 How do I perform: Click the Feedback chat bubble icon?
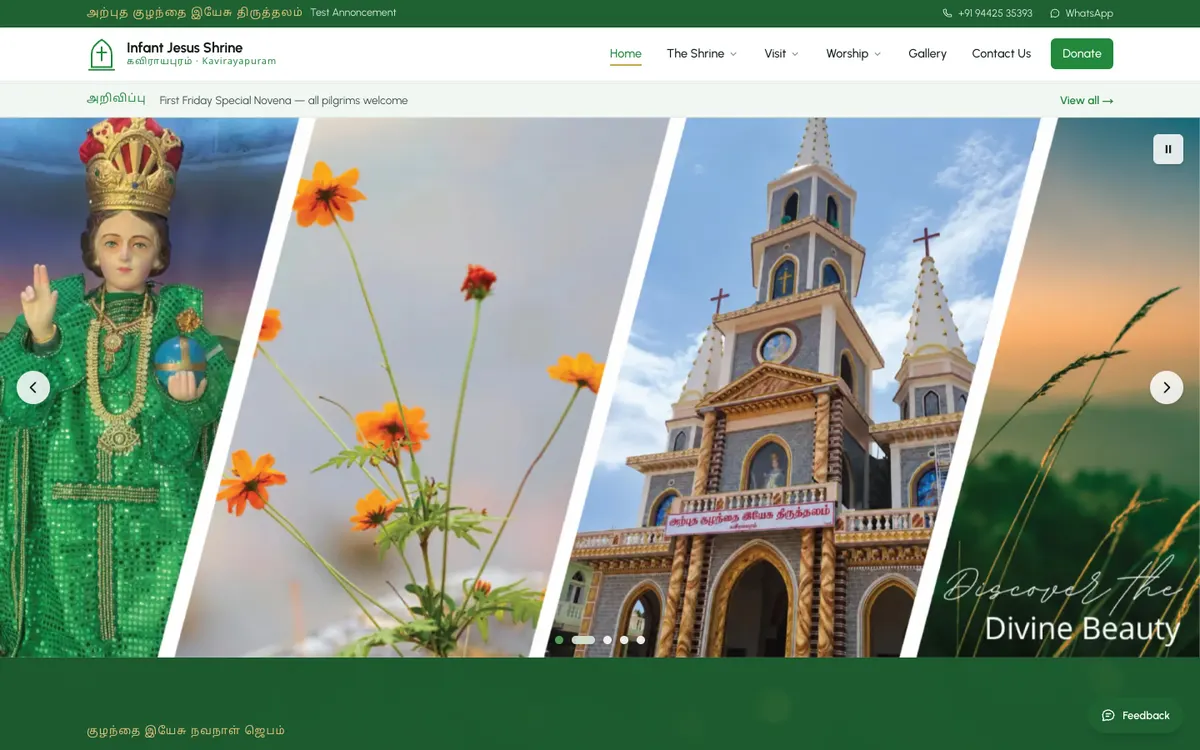tap(1108, 715)
